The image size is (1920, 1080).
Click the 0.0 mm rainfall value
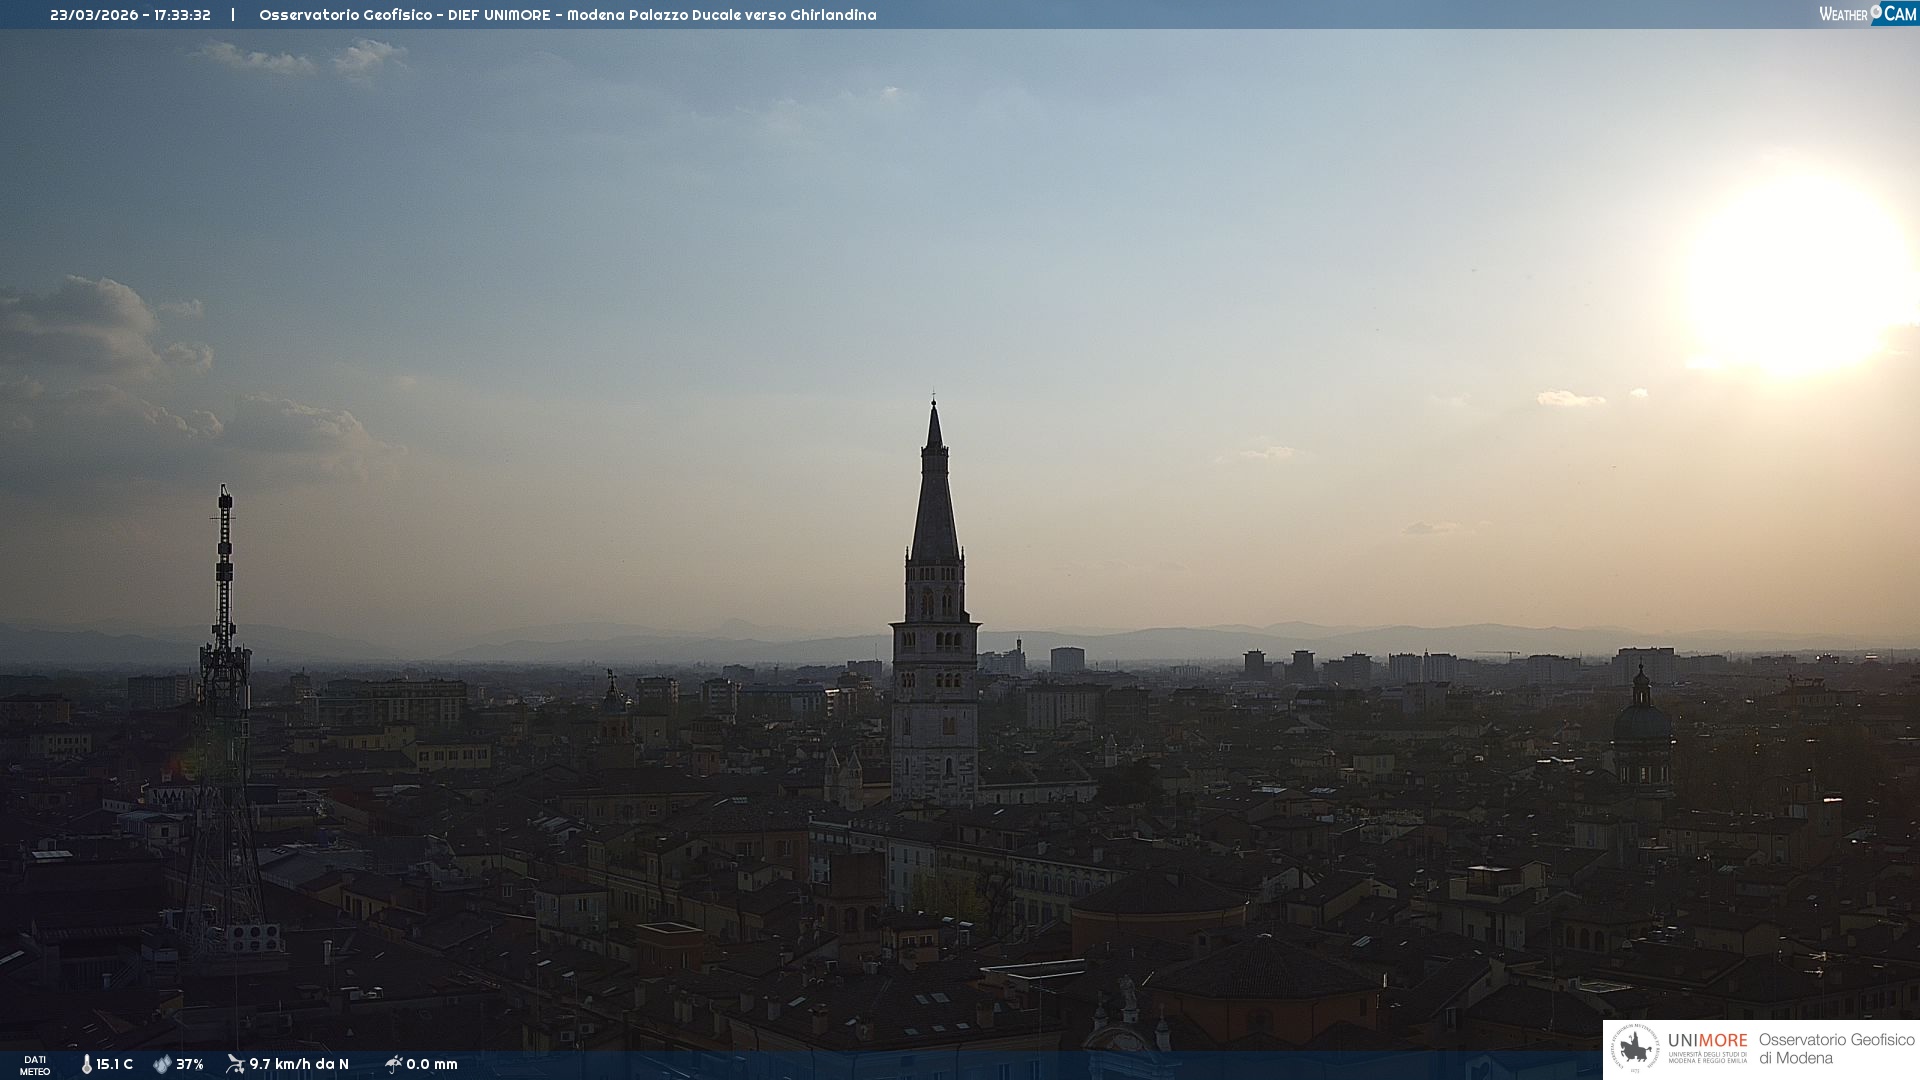432,1064
